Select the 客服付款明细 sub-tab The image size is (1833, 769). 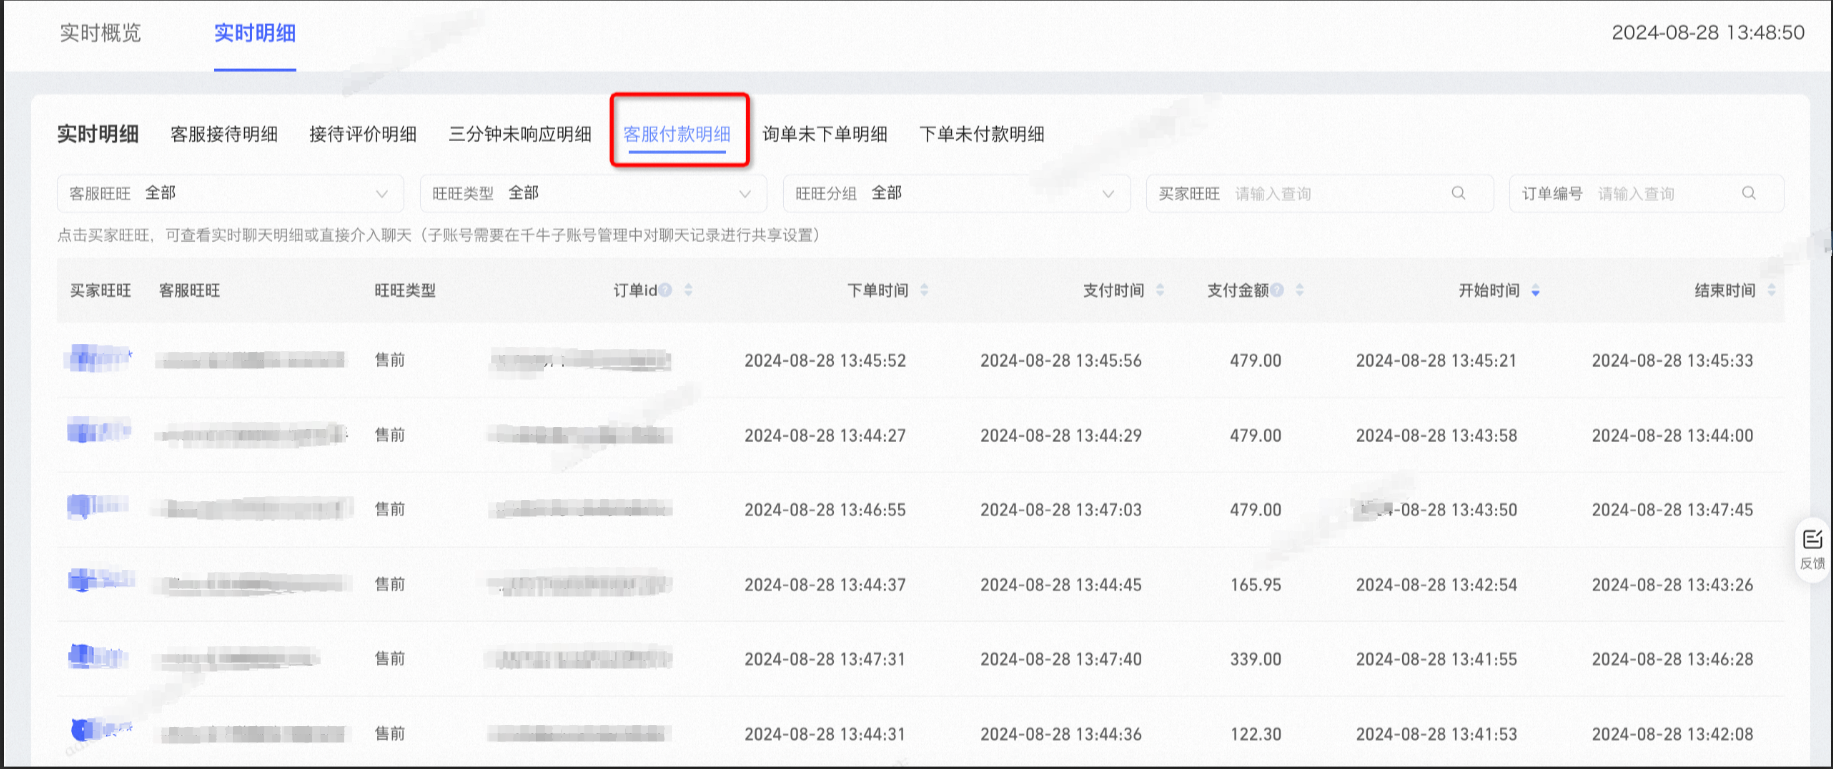click(677, 134)
